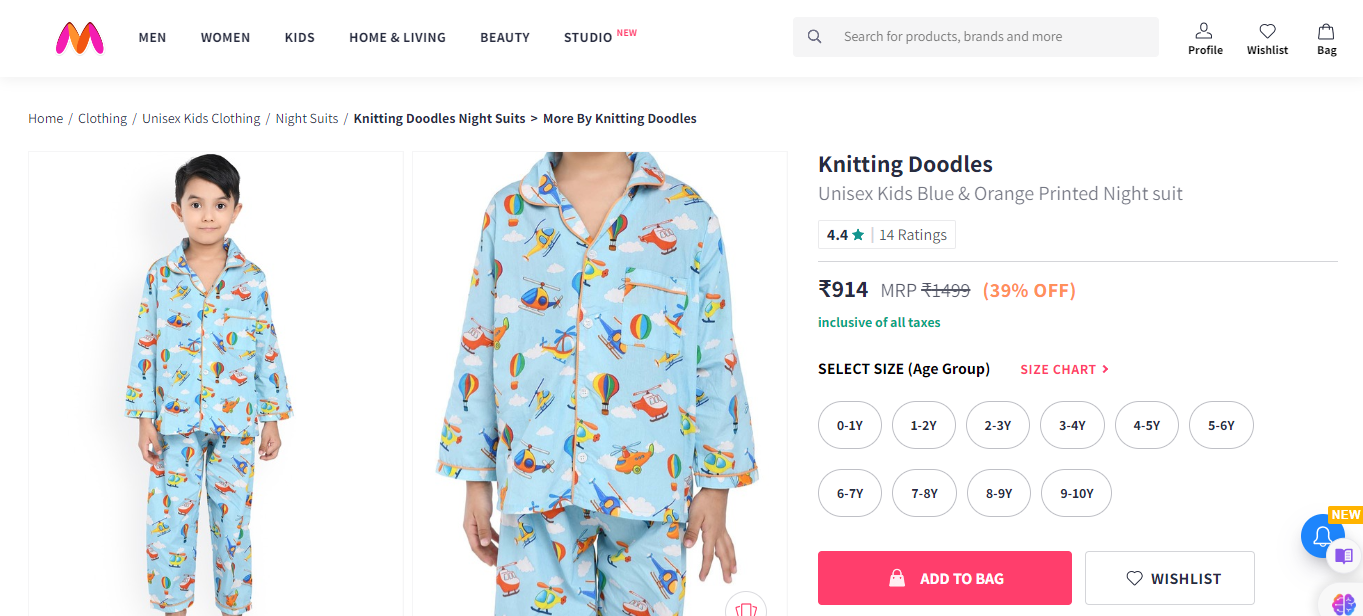Screen dimensions: 1363x616
Task: Click the search magnifier icon
Action: tap(815, 37)
